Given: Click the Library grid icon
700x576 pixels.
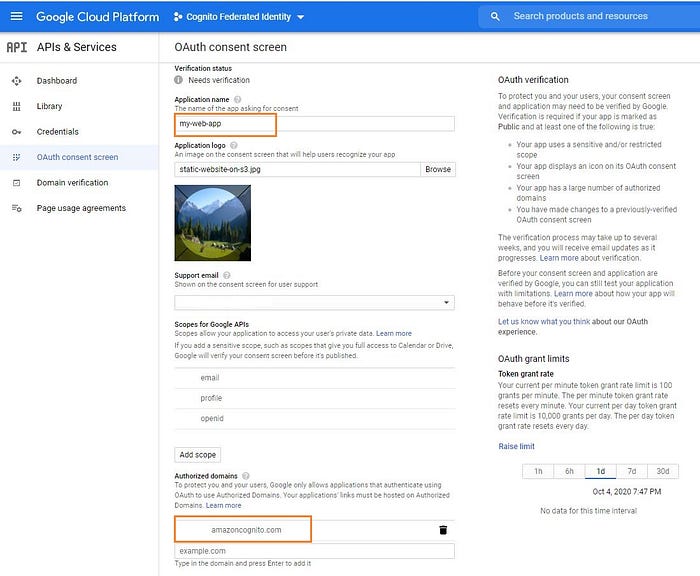Looking at the screenshot, I should [x=17, y=106].
